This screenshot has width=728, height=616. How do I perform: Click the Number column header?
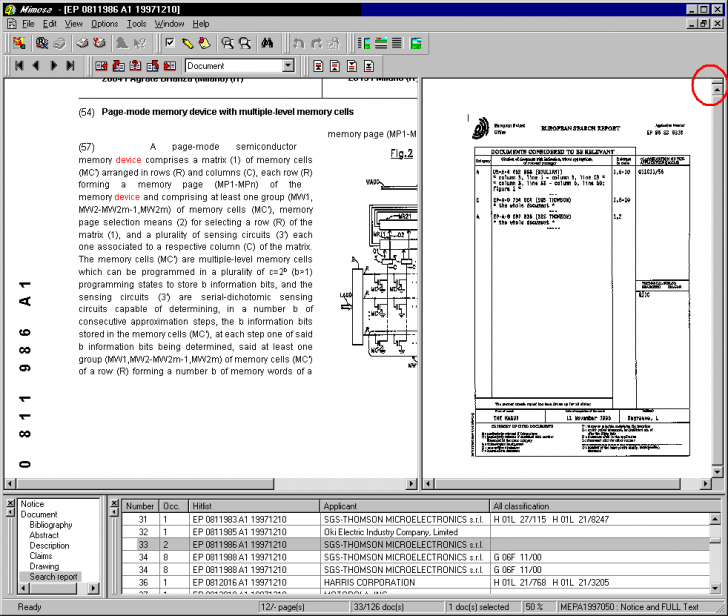[x=140, y=506]
